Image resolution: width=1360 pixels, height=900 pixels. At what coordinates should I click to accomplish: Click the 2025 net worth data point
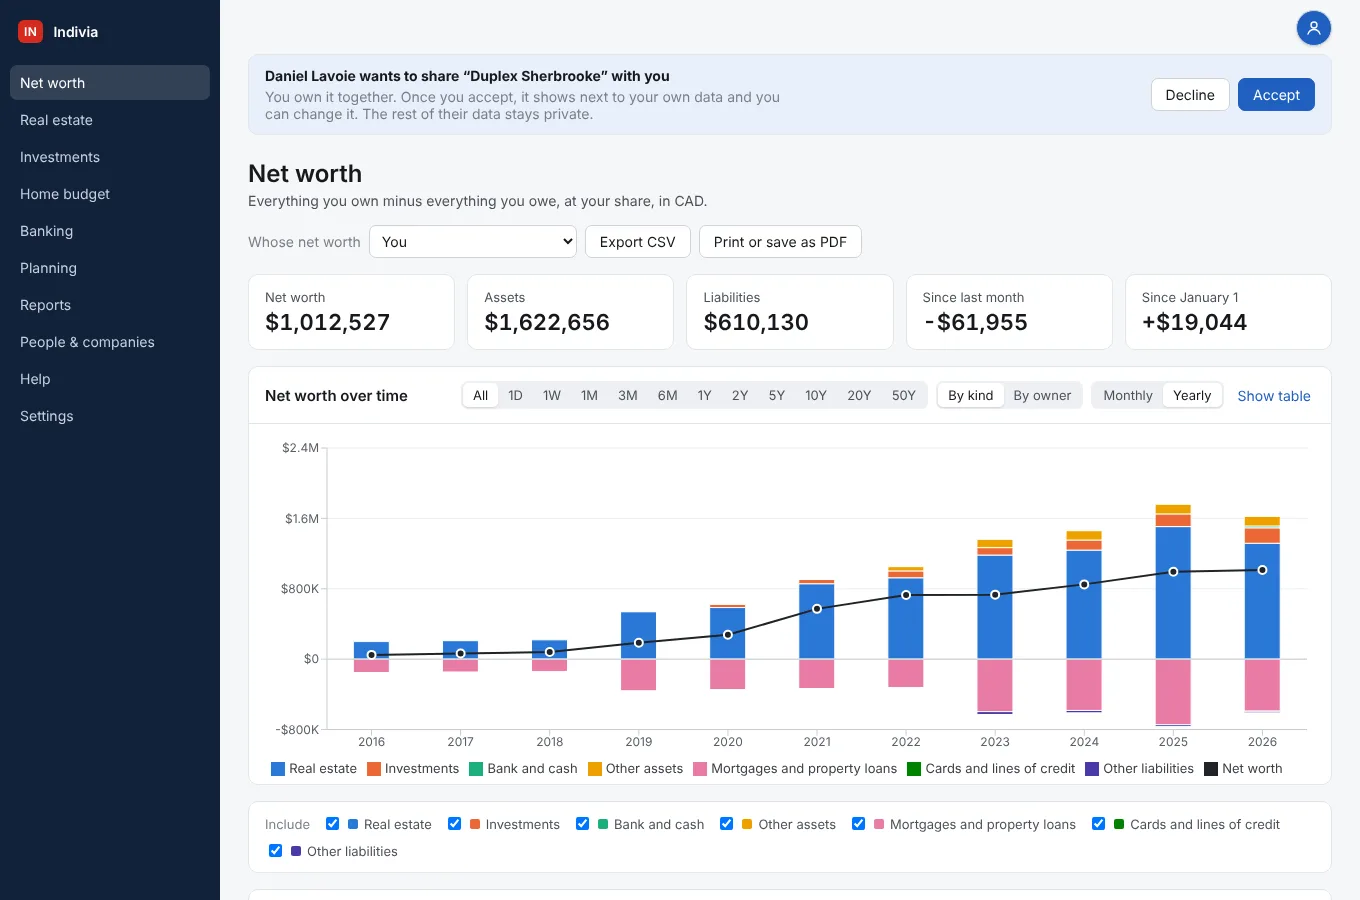1173,572
